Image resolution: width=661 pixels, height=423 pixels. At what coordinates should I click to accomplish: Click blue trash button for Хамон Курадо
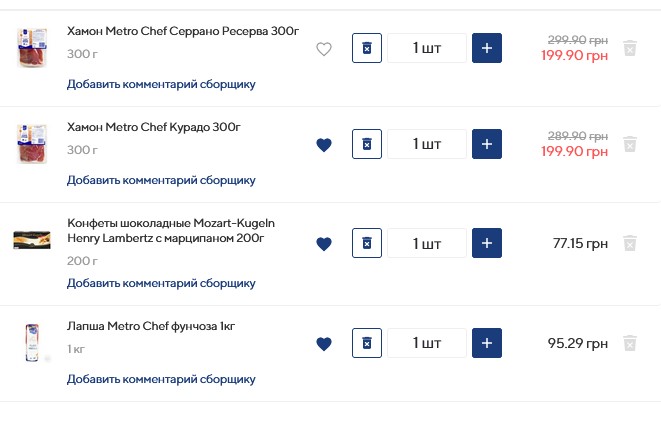(x=367, y=144)
